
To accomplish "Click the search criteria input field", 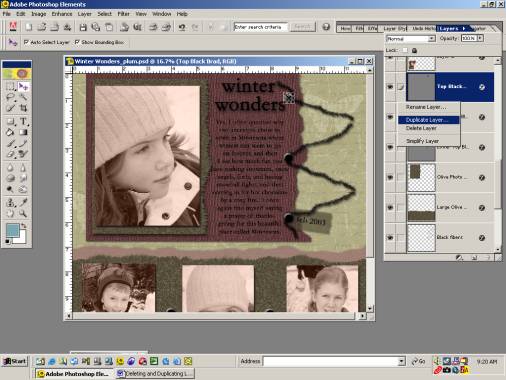I will pos(260,27).
